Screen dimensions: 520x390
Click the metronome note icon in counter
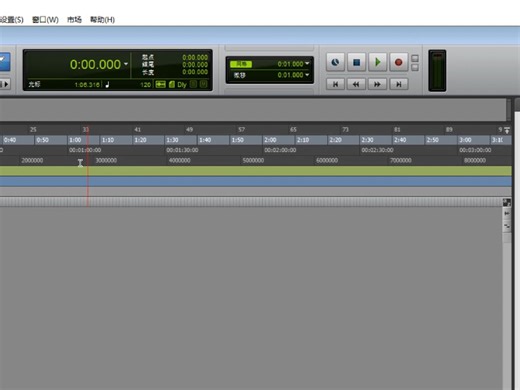107,85
